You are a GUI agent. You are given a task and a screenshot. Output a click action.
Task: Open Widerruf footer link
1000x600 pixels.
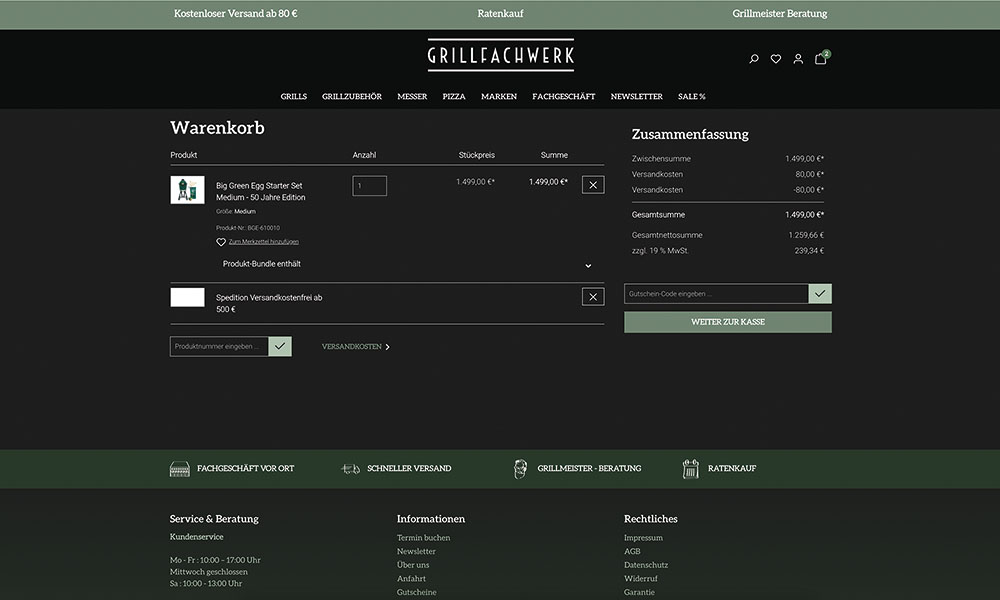pos(640,578)
